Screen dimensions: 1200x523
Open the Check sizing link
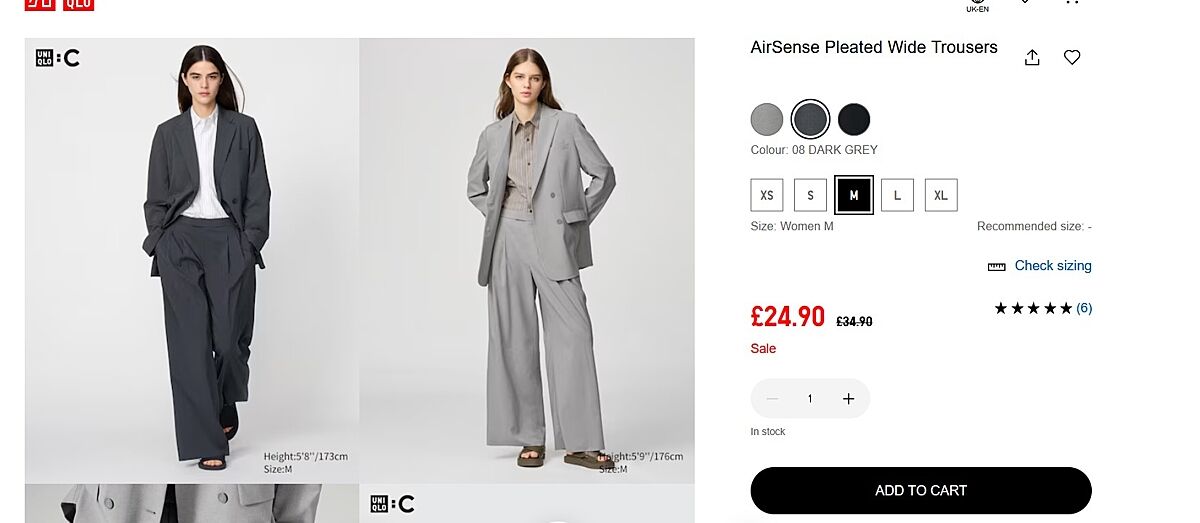point(1053,266)
